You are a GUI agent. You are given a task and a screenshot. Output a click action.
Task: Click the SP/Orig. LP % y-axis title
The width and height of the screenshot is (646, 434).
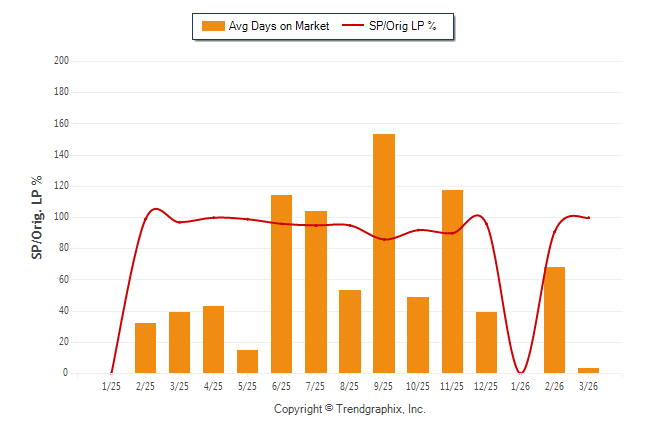(x=37, y=217)
